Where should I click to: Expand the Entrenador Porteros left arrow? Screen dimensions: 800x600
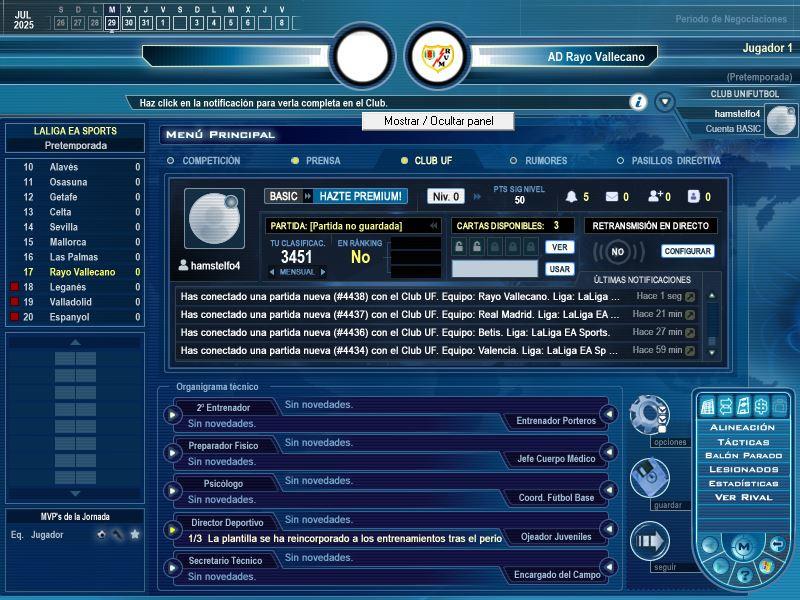point(609,414)
